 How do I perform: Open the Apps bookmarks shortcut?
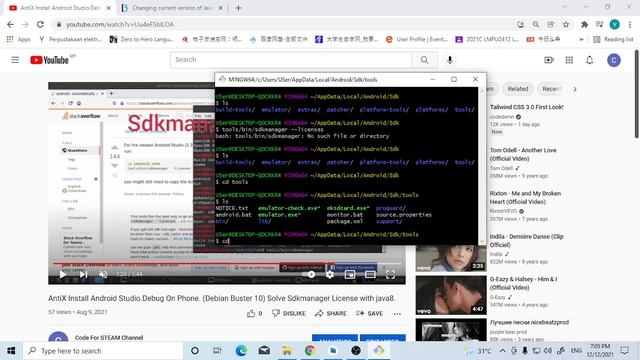point(19,39)
